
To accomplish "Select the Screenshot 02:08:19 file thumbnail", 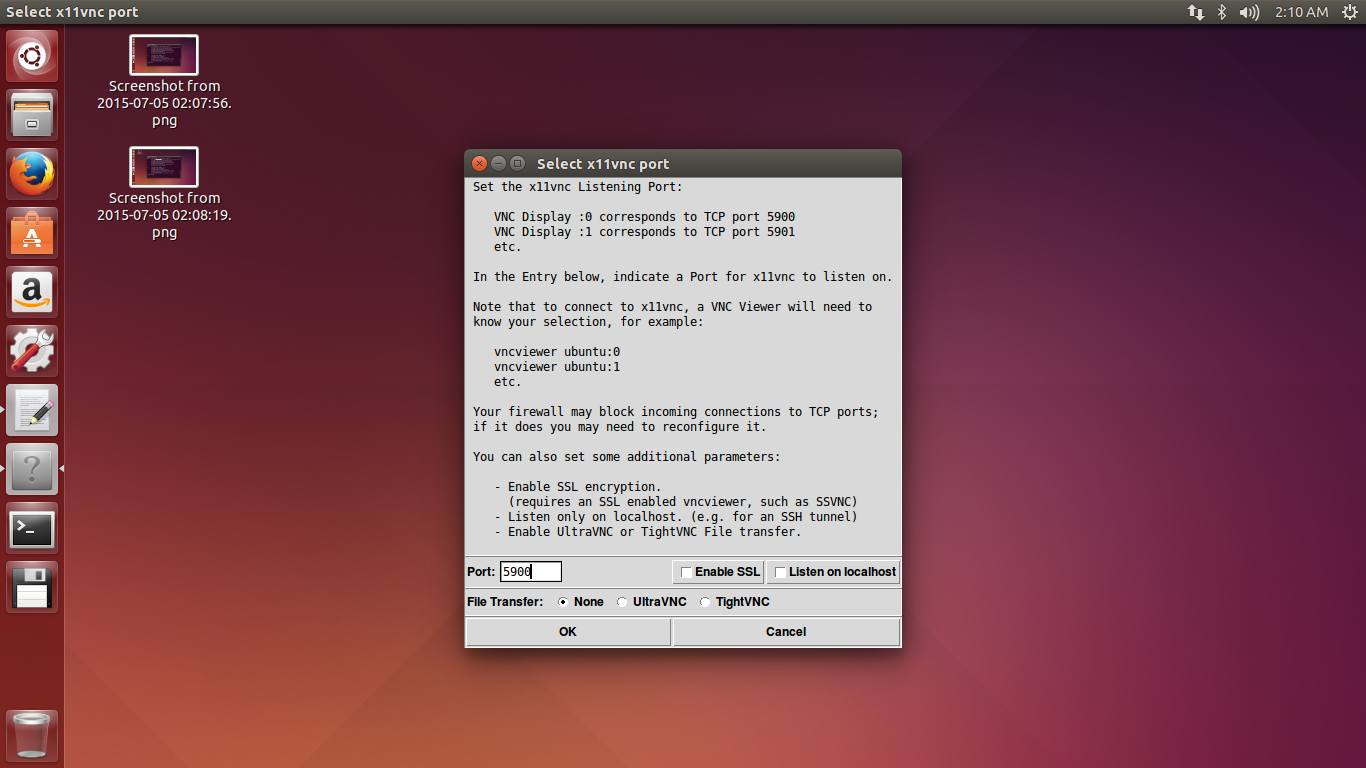I will pos(164,167).
